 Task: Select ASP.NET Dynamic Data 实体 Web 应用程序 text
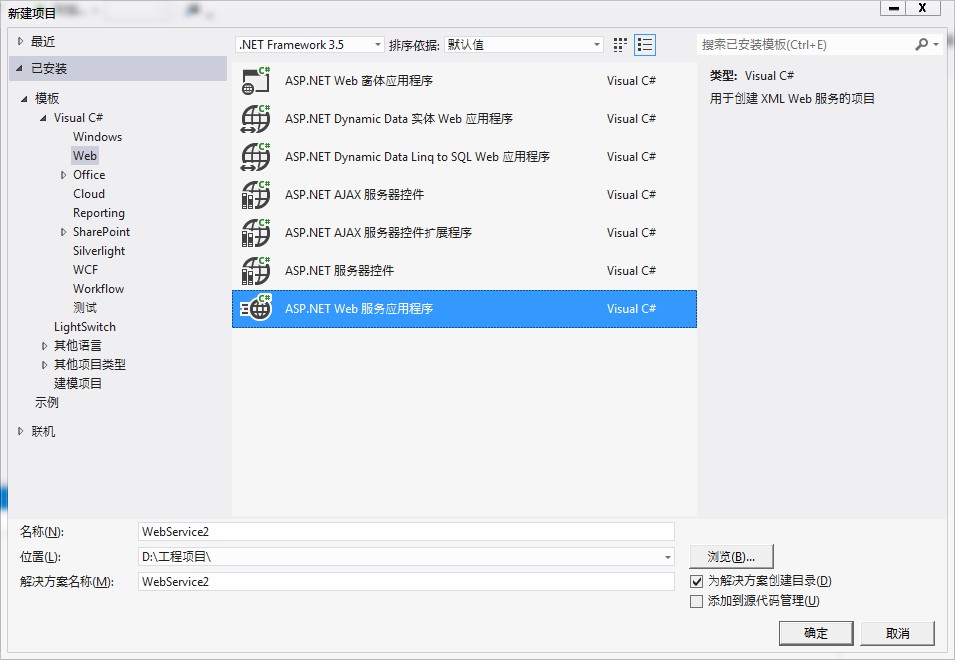[399, 119]
